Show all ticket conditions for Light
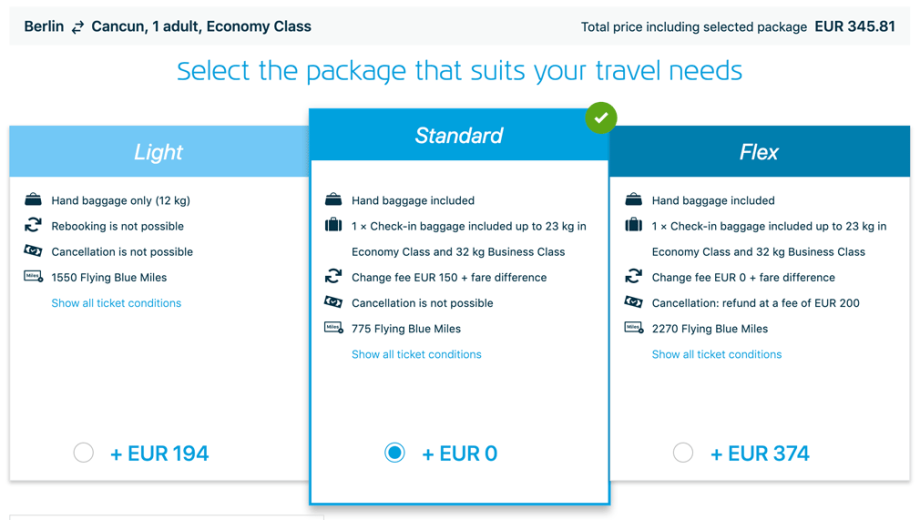The image size is (920, 520). (116, 303)
